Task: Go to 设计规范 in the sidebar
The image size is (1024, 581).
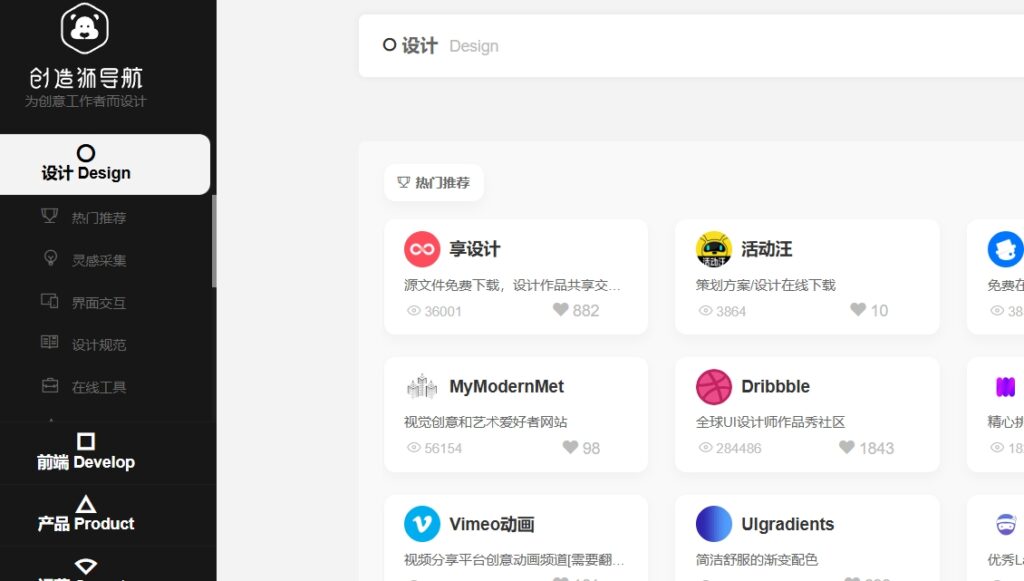Action: point(99,345)
